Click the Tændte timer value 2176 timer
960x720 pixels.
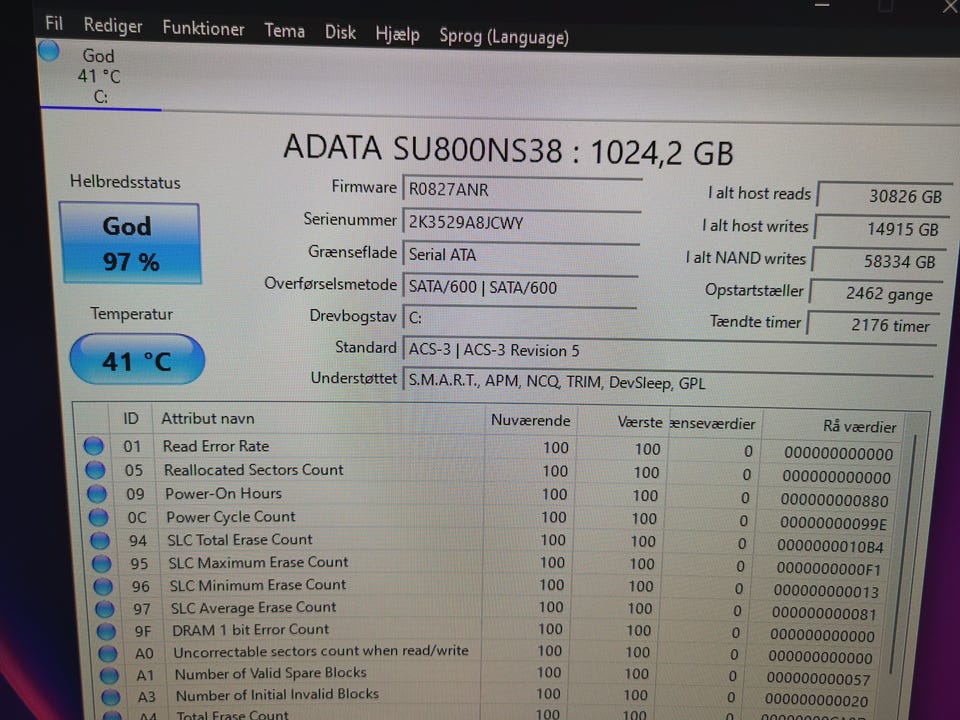[x=872, y=325]
